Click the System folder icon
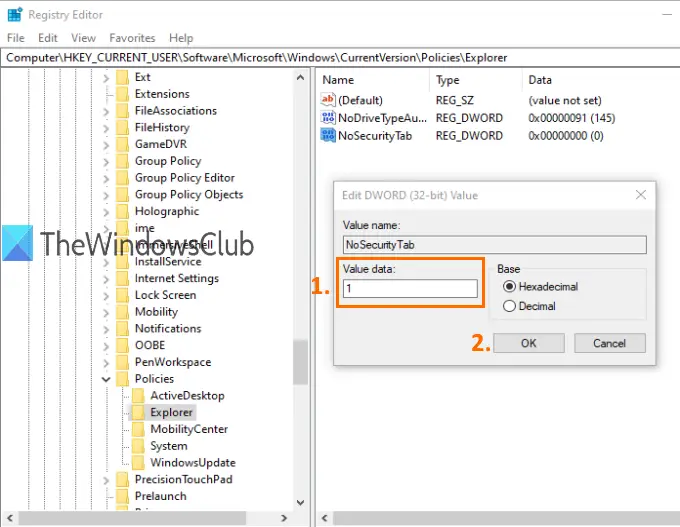Viewport: 680px width, 527px height. [138, 446]
